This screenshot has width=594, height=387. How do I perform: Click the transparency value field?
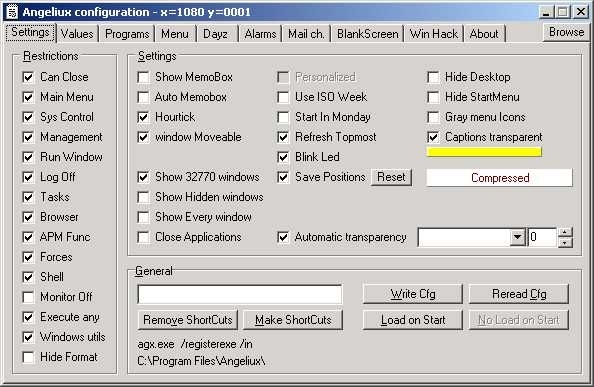(x=542, y=237)
